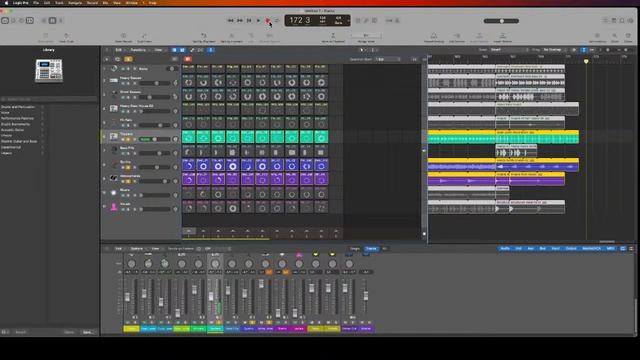Open the Apple menu
640x360 pixels.
point(6,2)
